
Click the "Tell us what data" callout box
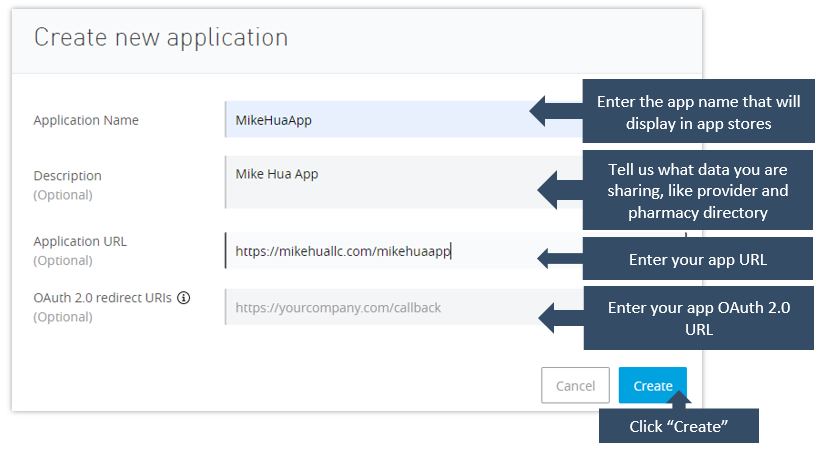point(698,190)
